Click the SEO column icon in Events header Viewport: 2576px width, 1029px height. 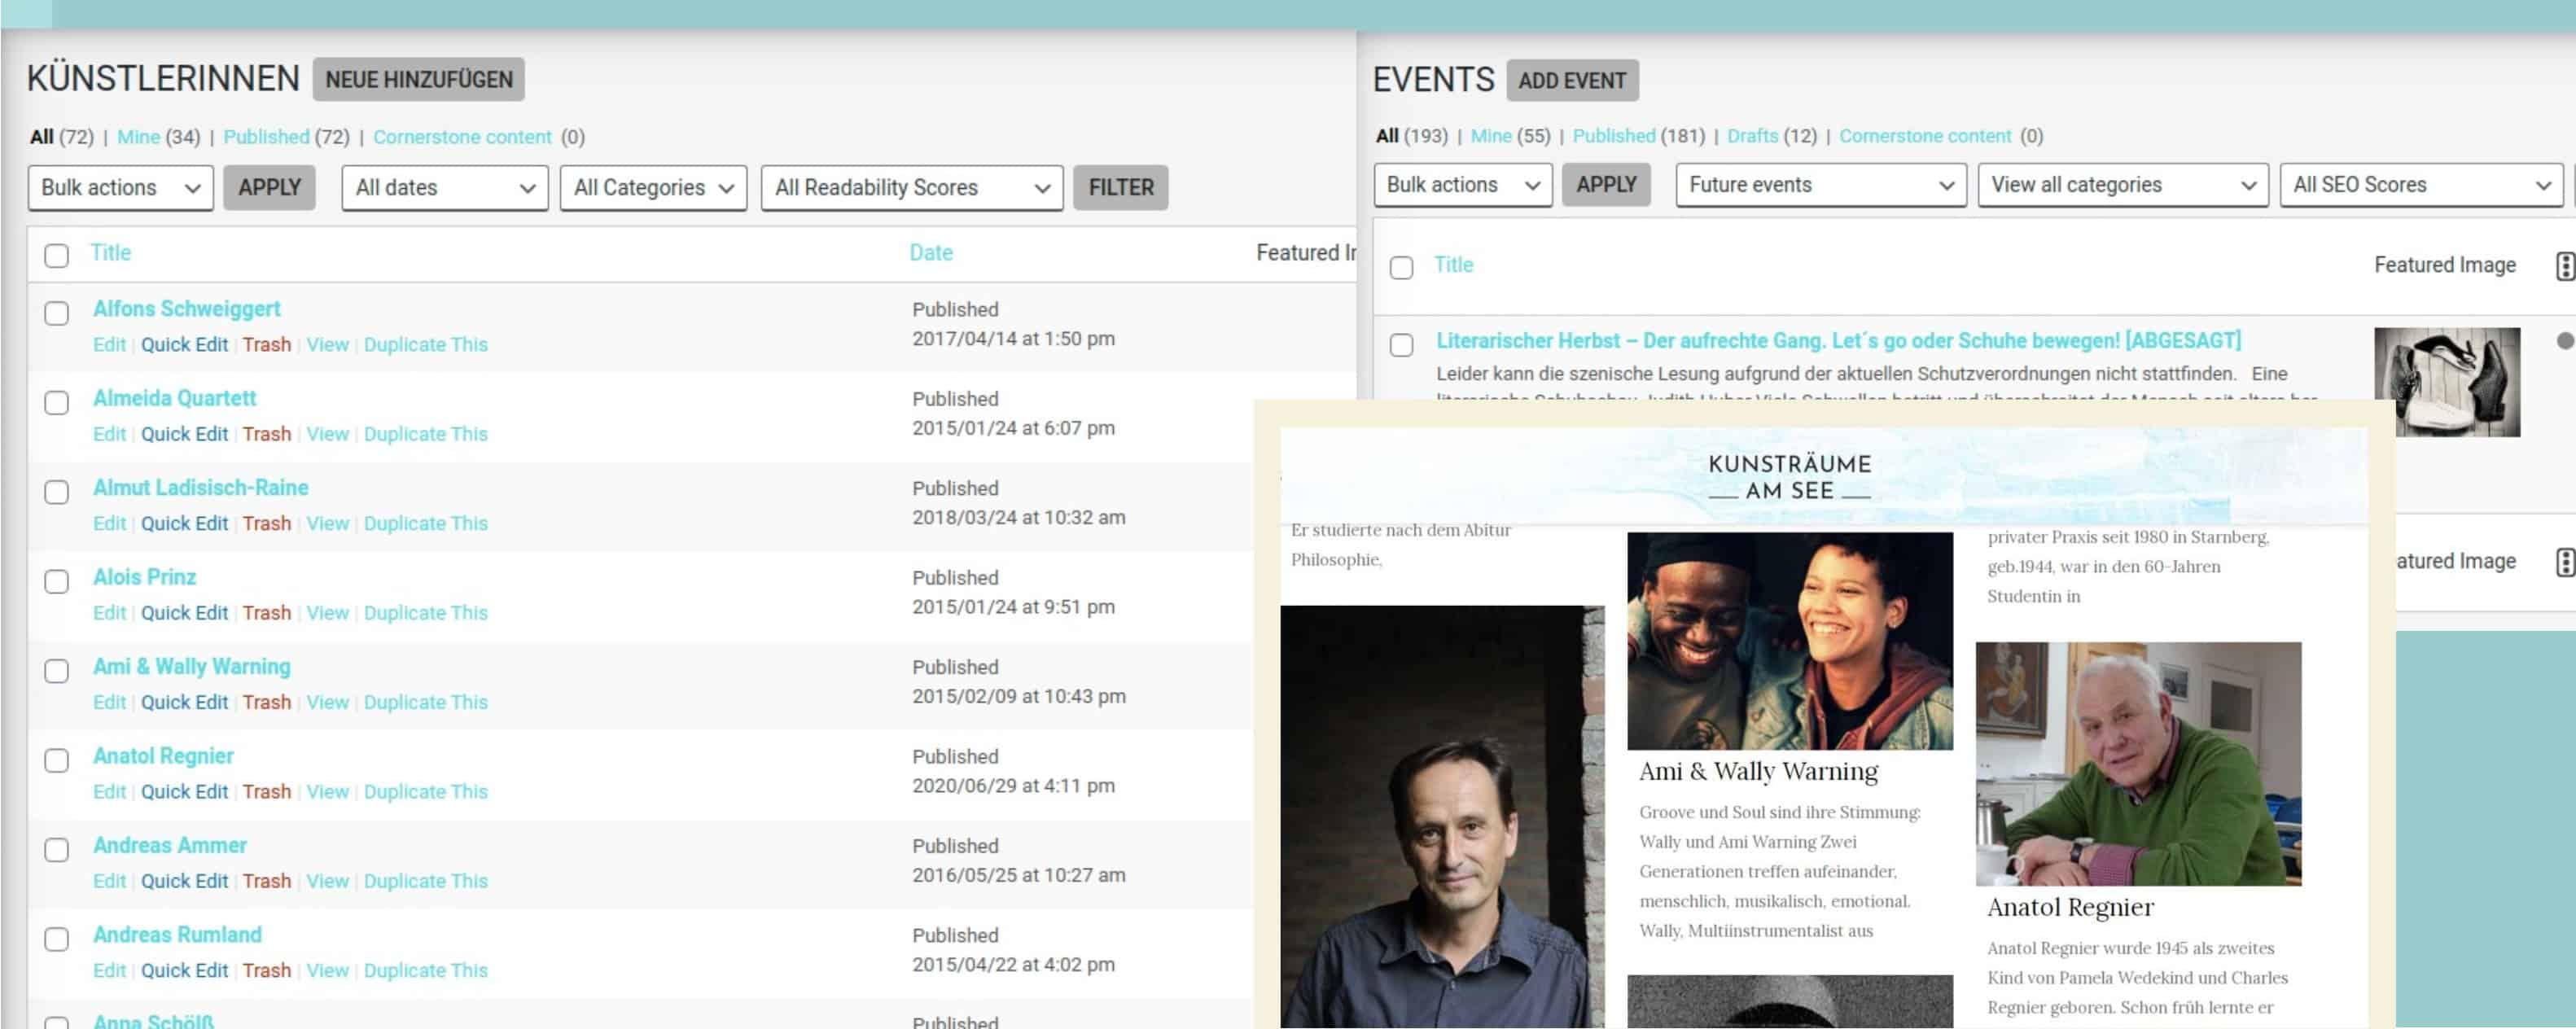pos(2565,266)
